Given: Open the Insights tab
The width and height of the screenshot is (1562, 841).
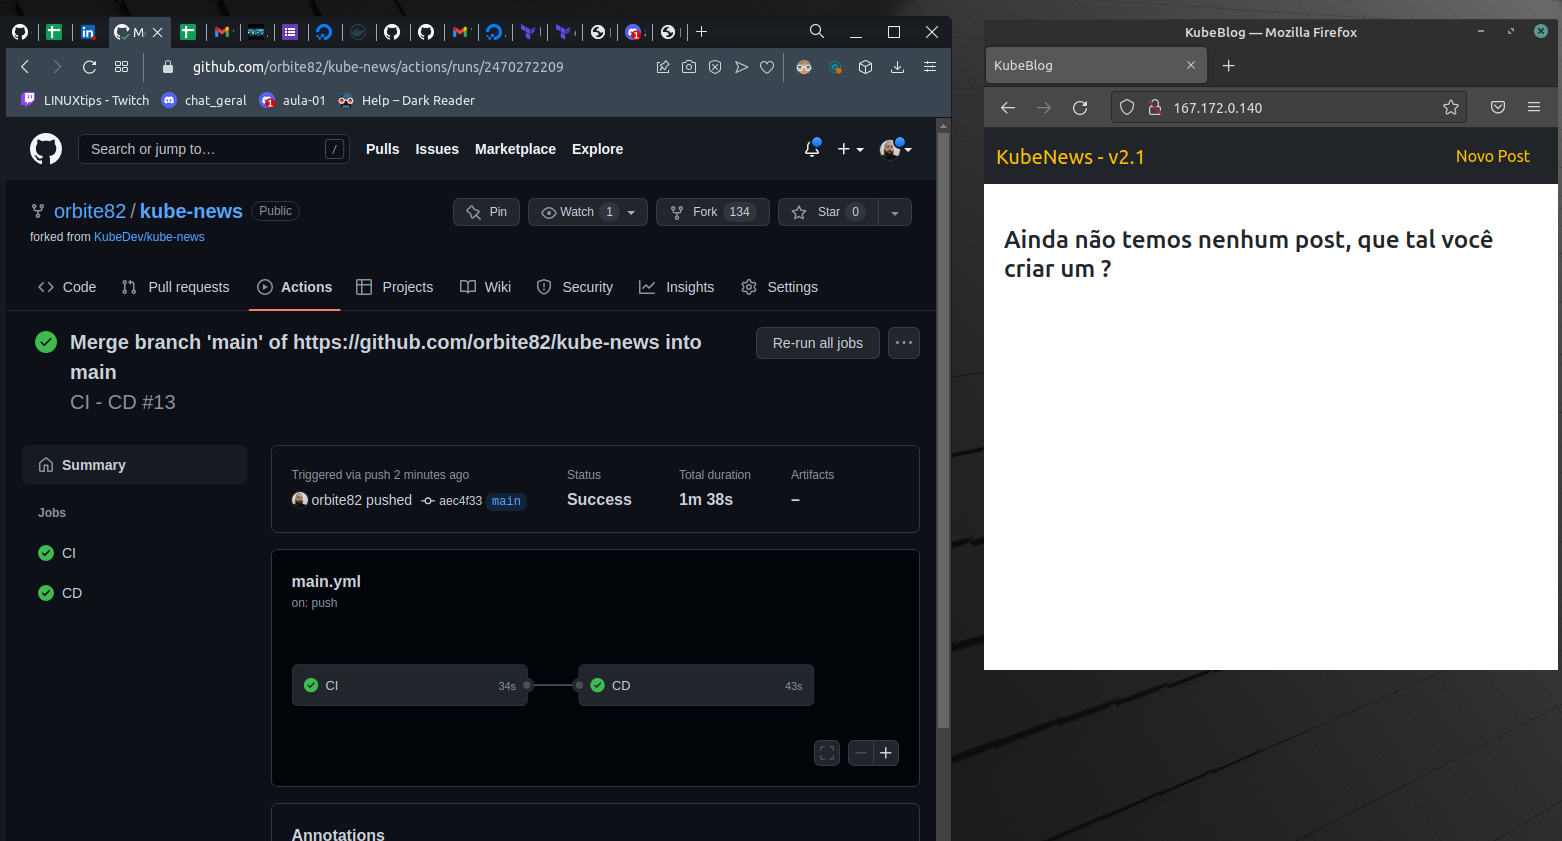Looking at the screenshot, I should [x=677, y=287].
